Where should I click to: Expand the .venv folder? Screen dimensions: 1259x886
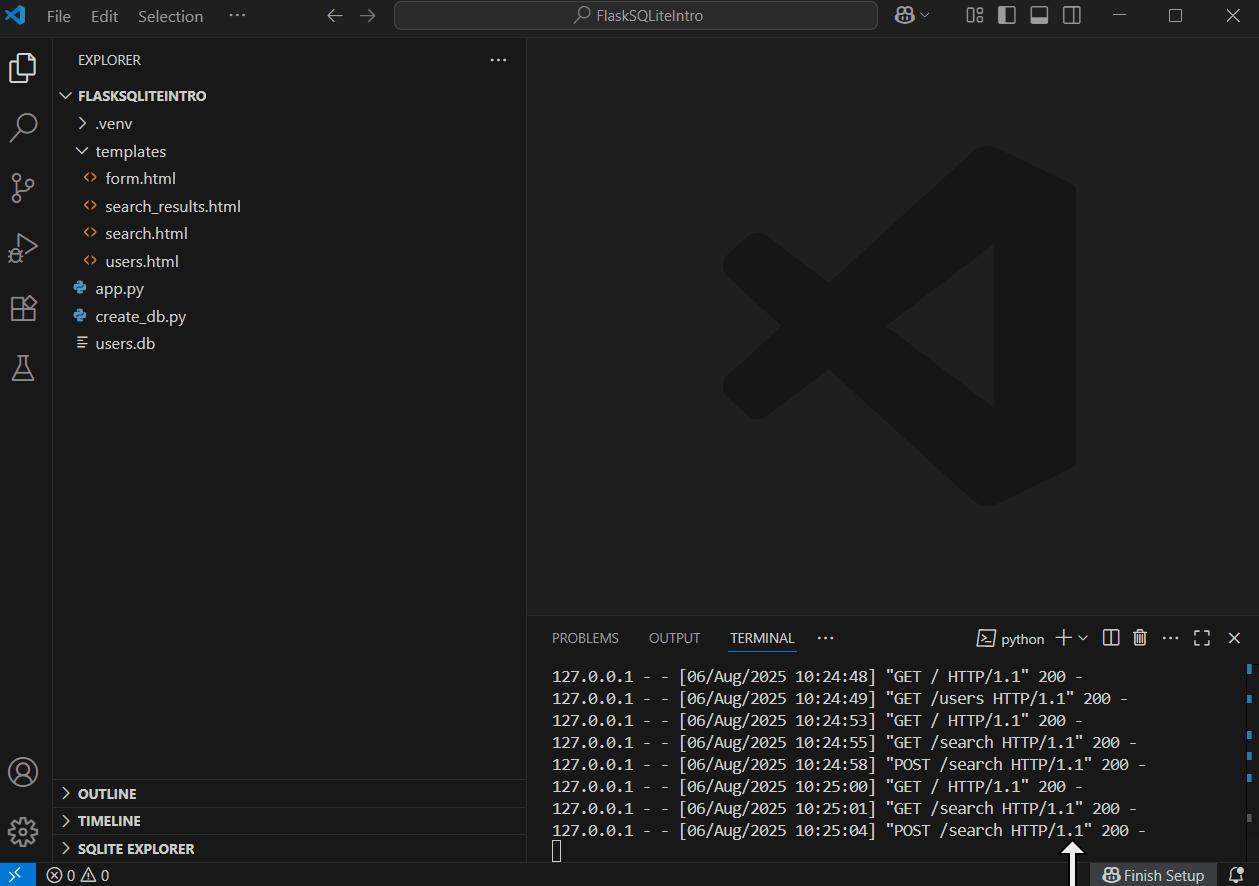[113, 124]
